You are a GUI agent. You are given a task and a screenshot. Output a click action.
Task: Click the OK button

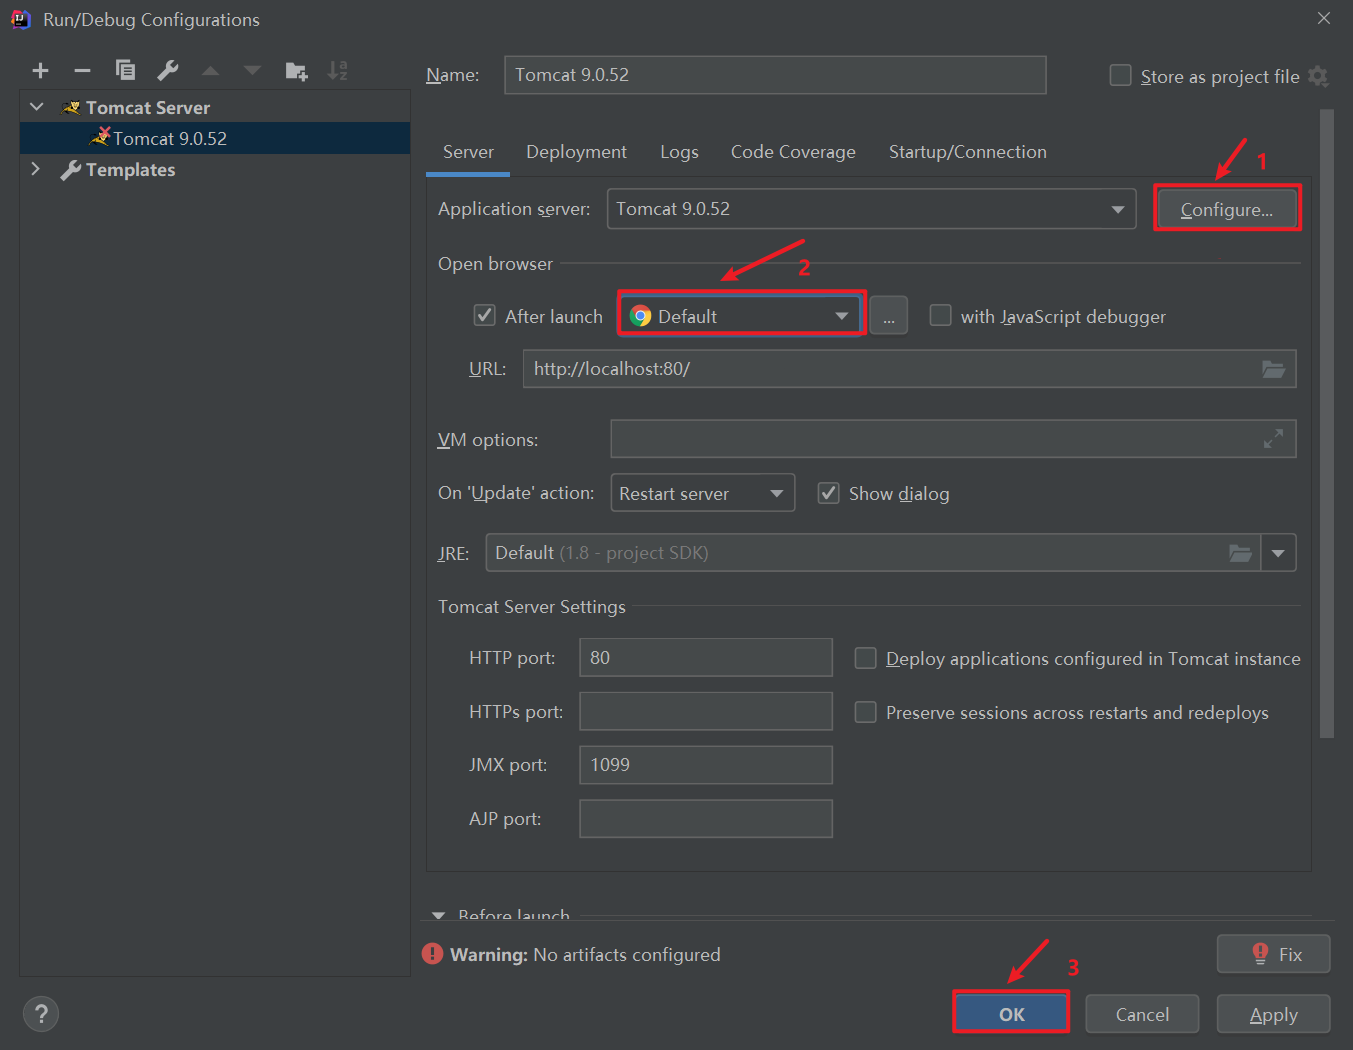click(x=1011, y=1014)
